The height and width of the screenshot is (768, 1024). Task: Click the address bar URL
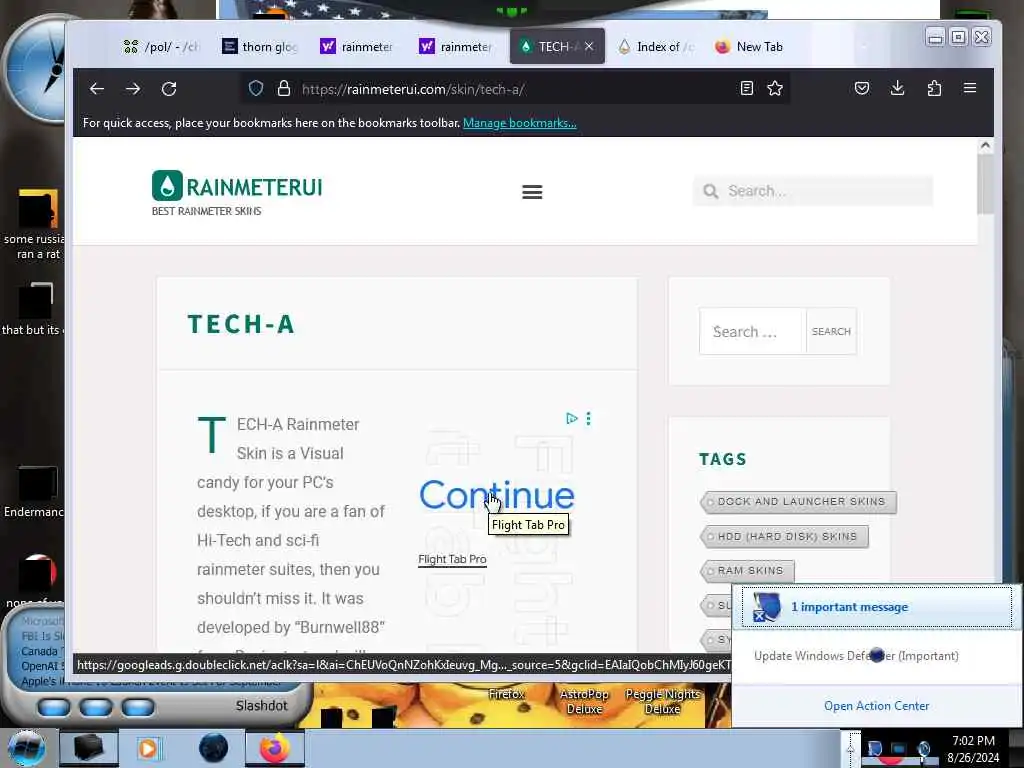coord(413,89)
